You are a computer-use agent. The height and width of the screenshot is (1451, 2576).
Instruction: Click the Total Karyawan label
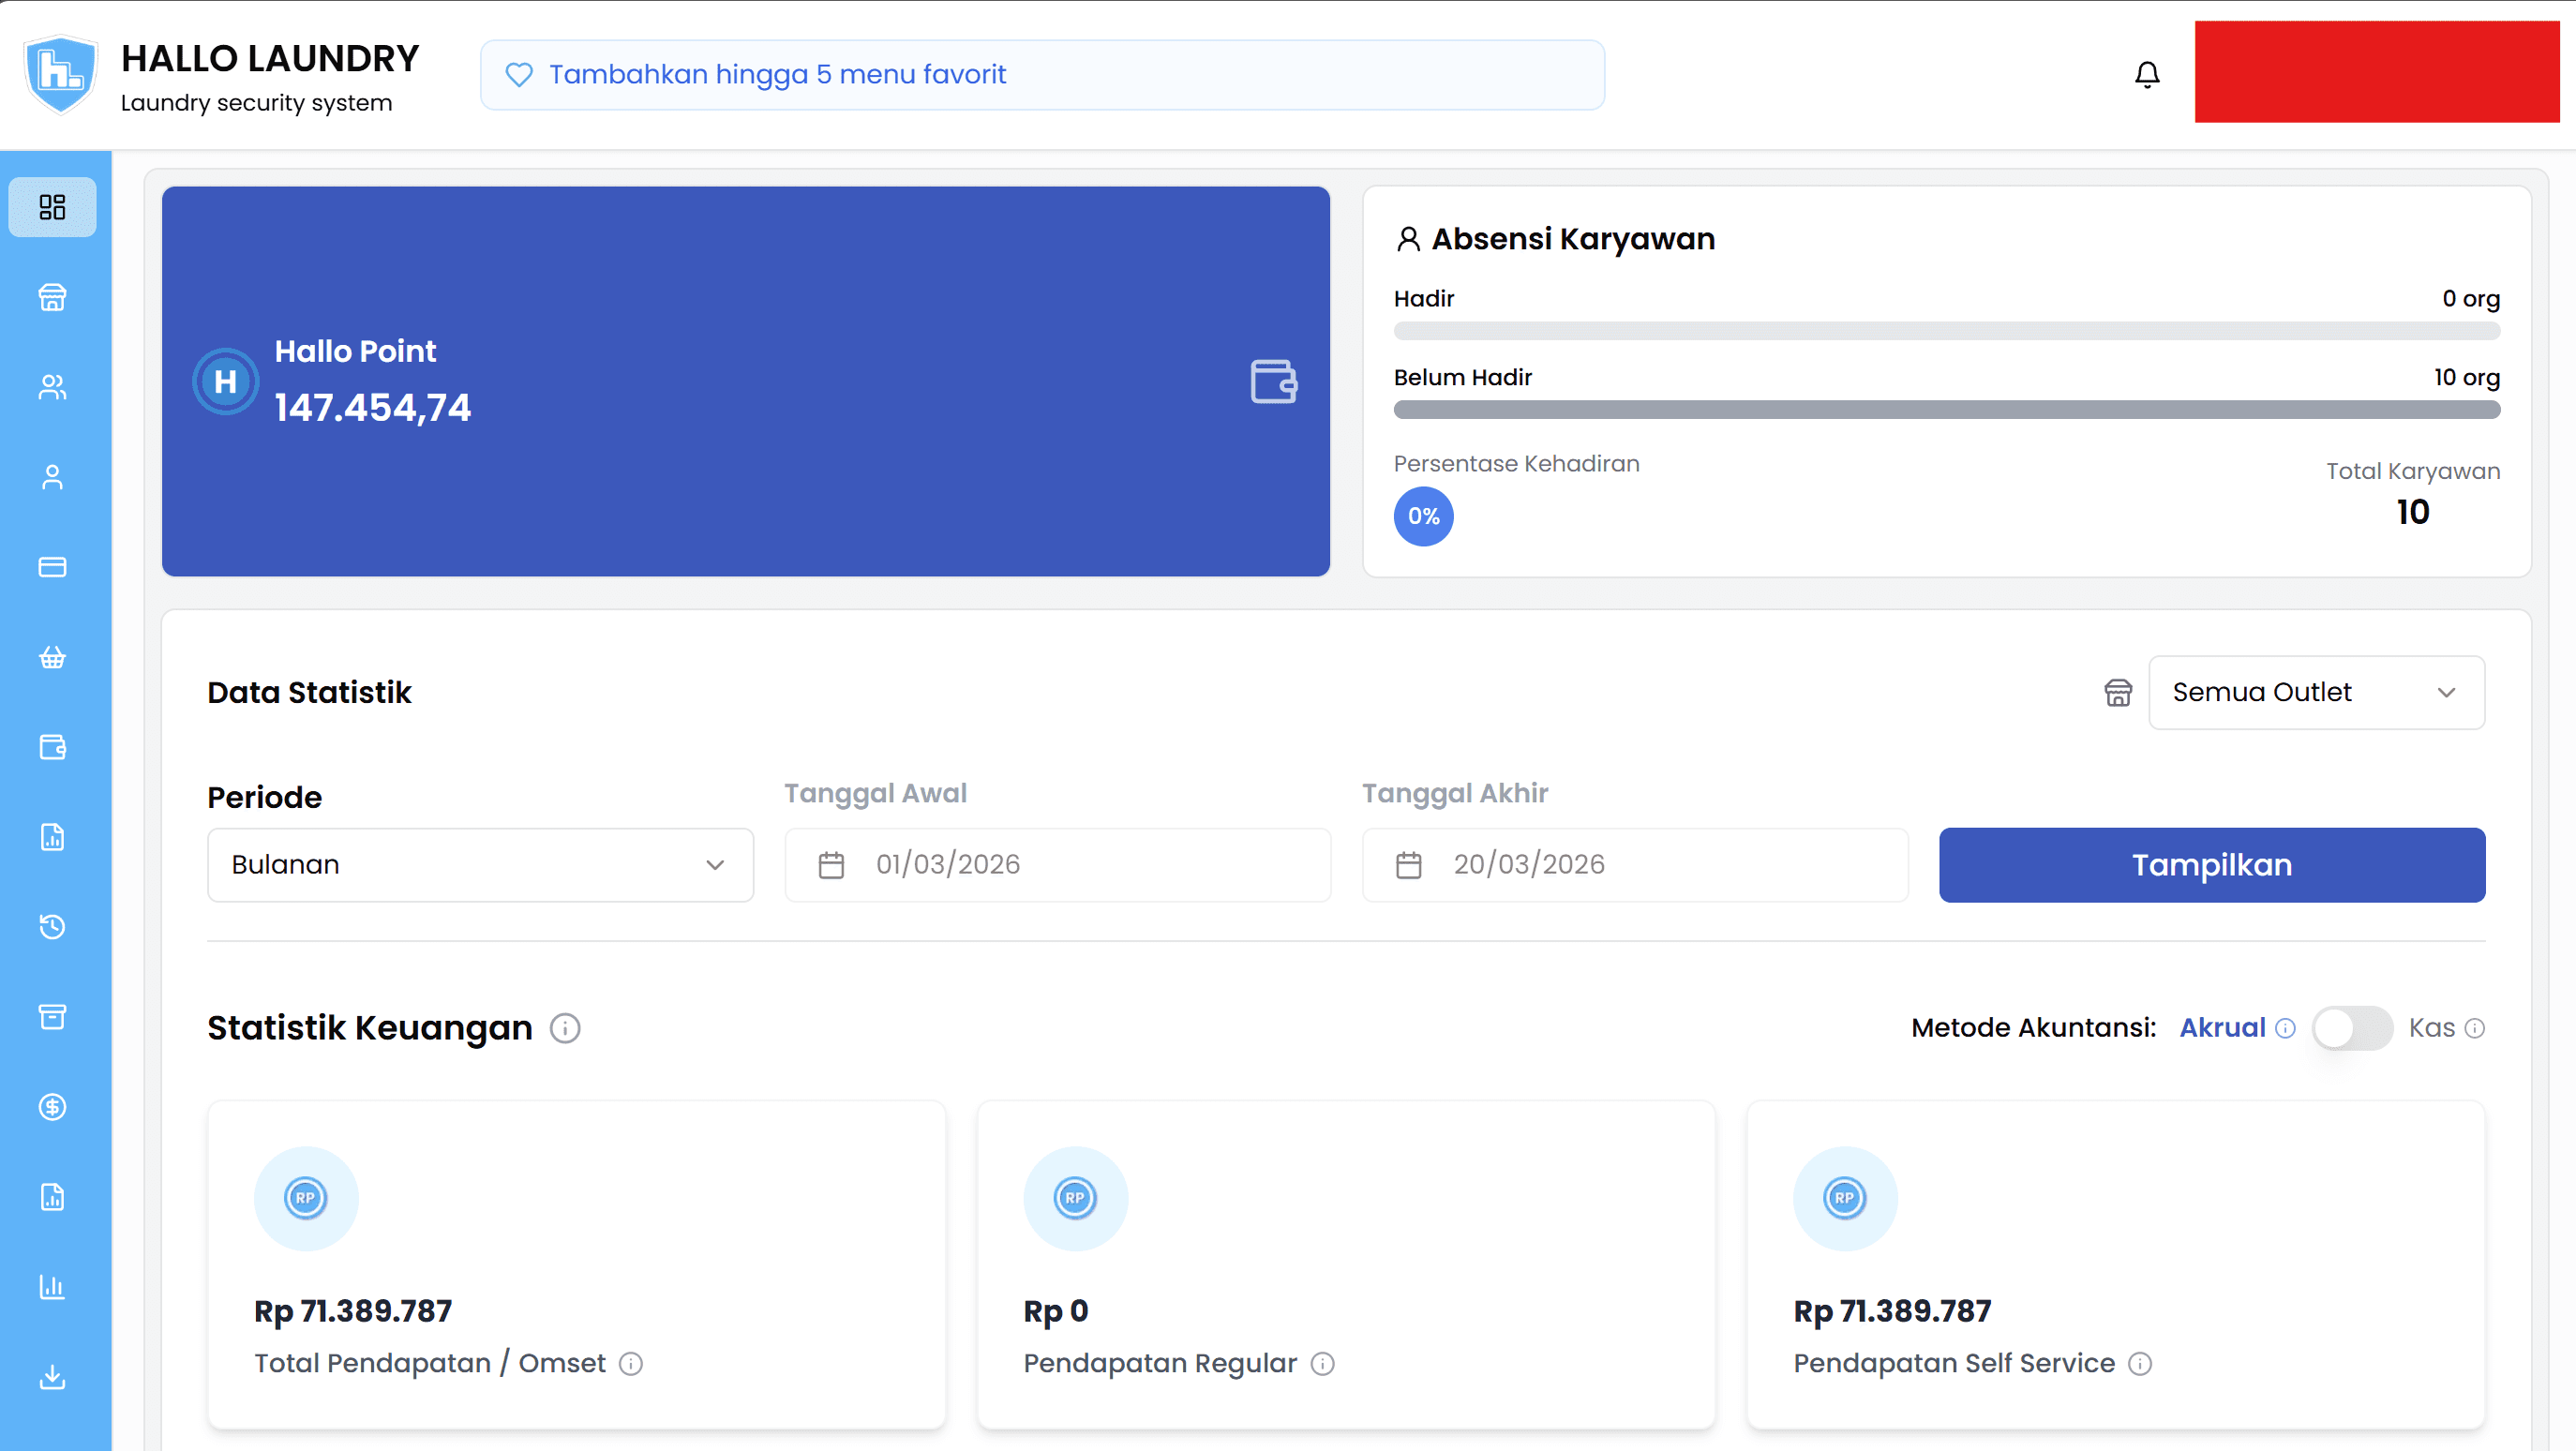[x=2413, y=471]
